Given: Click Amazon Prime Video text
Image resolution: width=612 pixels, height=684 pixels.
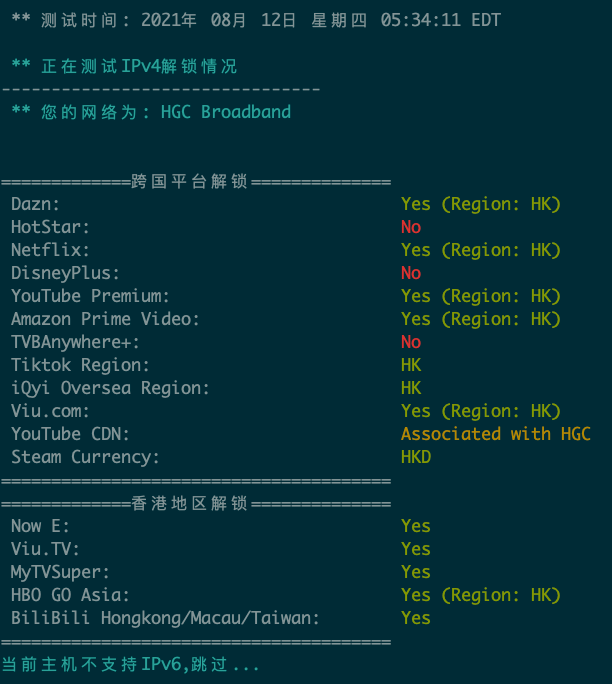Looking at the screenshot, I should pos(105,319).
